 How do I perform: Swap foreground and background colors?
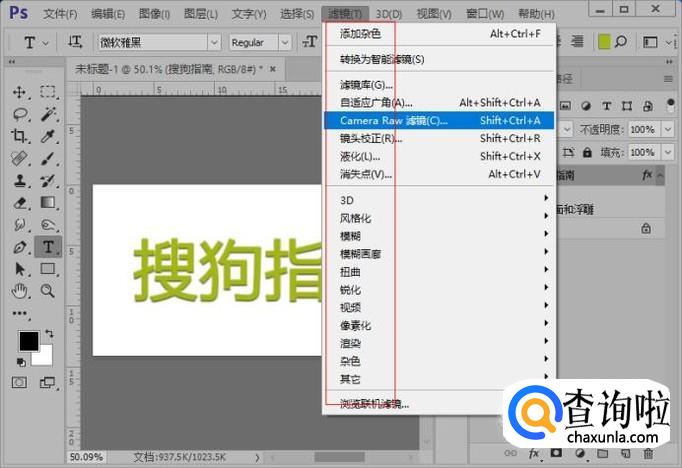pyautogui.click(x=49, y=334)
